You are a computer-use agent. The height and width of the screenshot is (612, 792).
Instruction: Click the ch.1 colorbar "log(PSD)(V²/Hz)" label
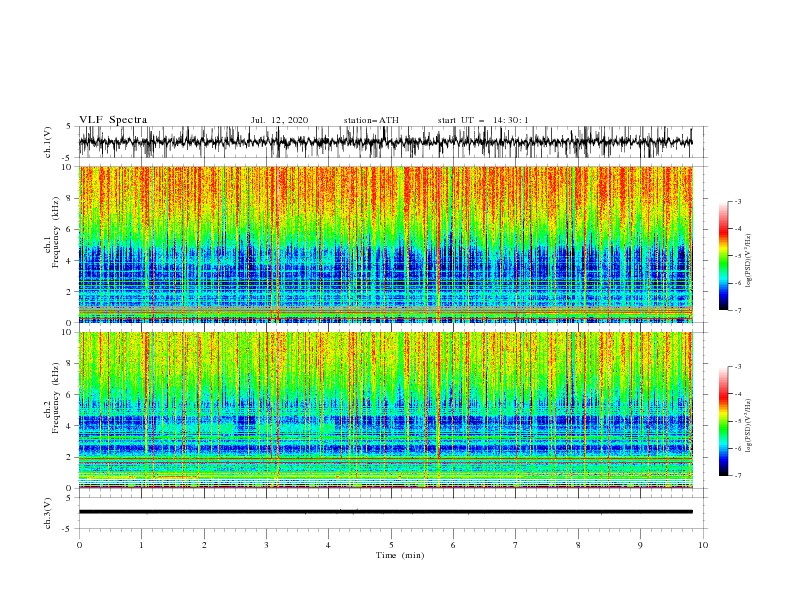pos(749,261)
